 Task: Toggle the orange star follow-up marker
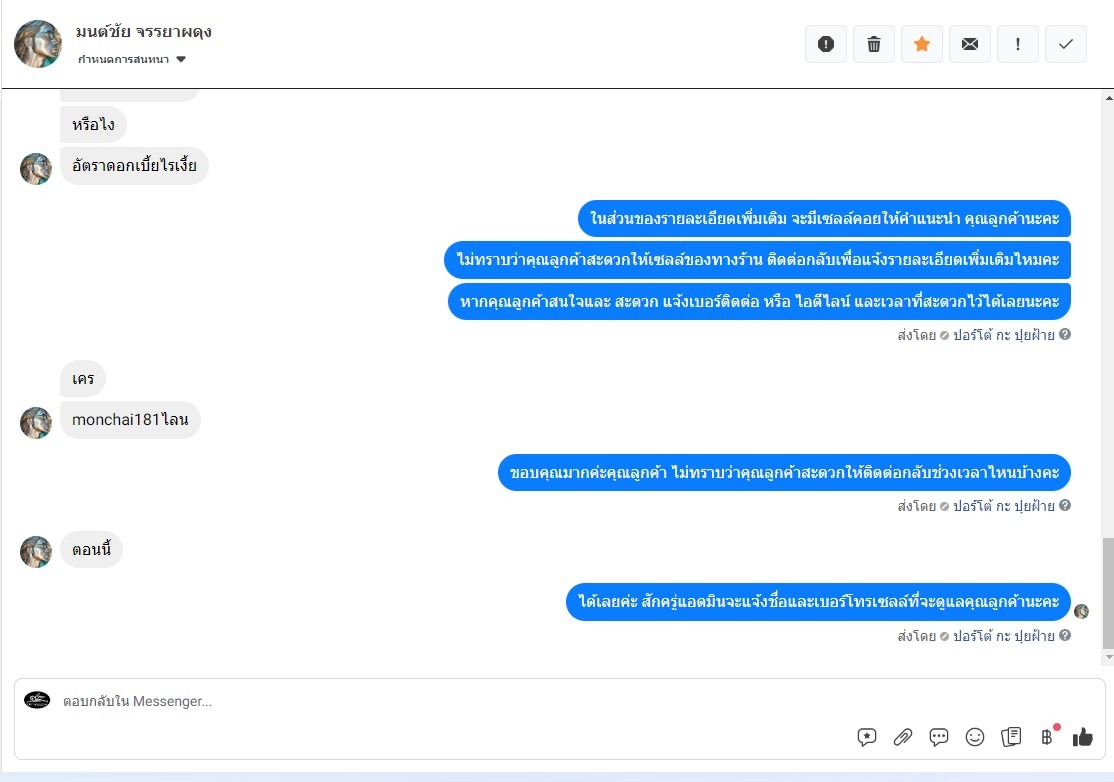tap(922, 44)
